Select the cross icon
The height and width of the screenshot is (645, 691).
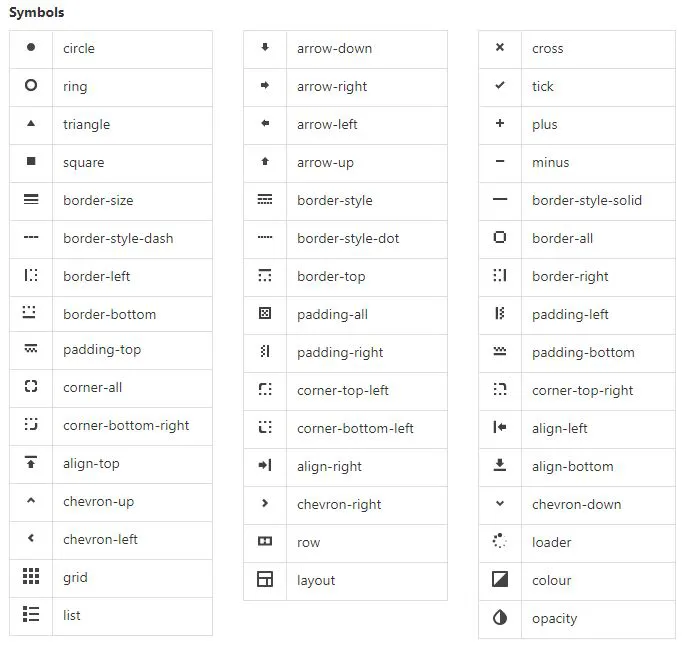[x=500, y=47]
